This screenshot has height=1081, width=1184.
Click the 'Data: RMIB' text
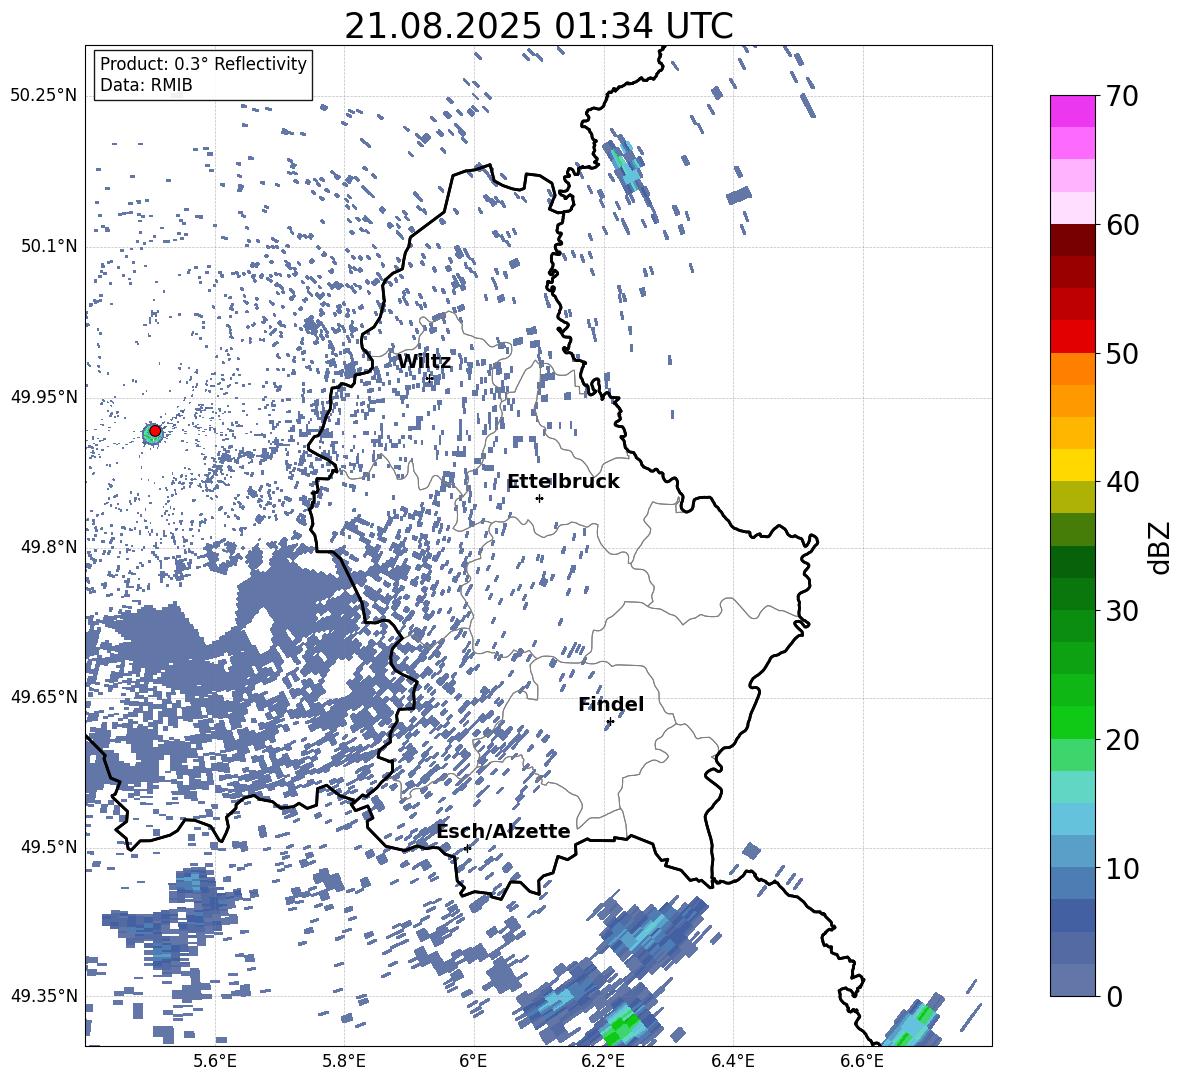pos(146,85)
